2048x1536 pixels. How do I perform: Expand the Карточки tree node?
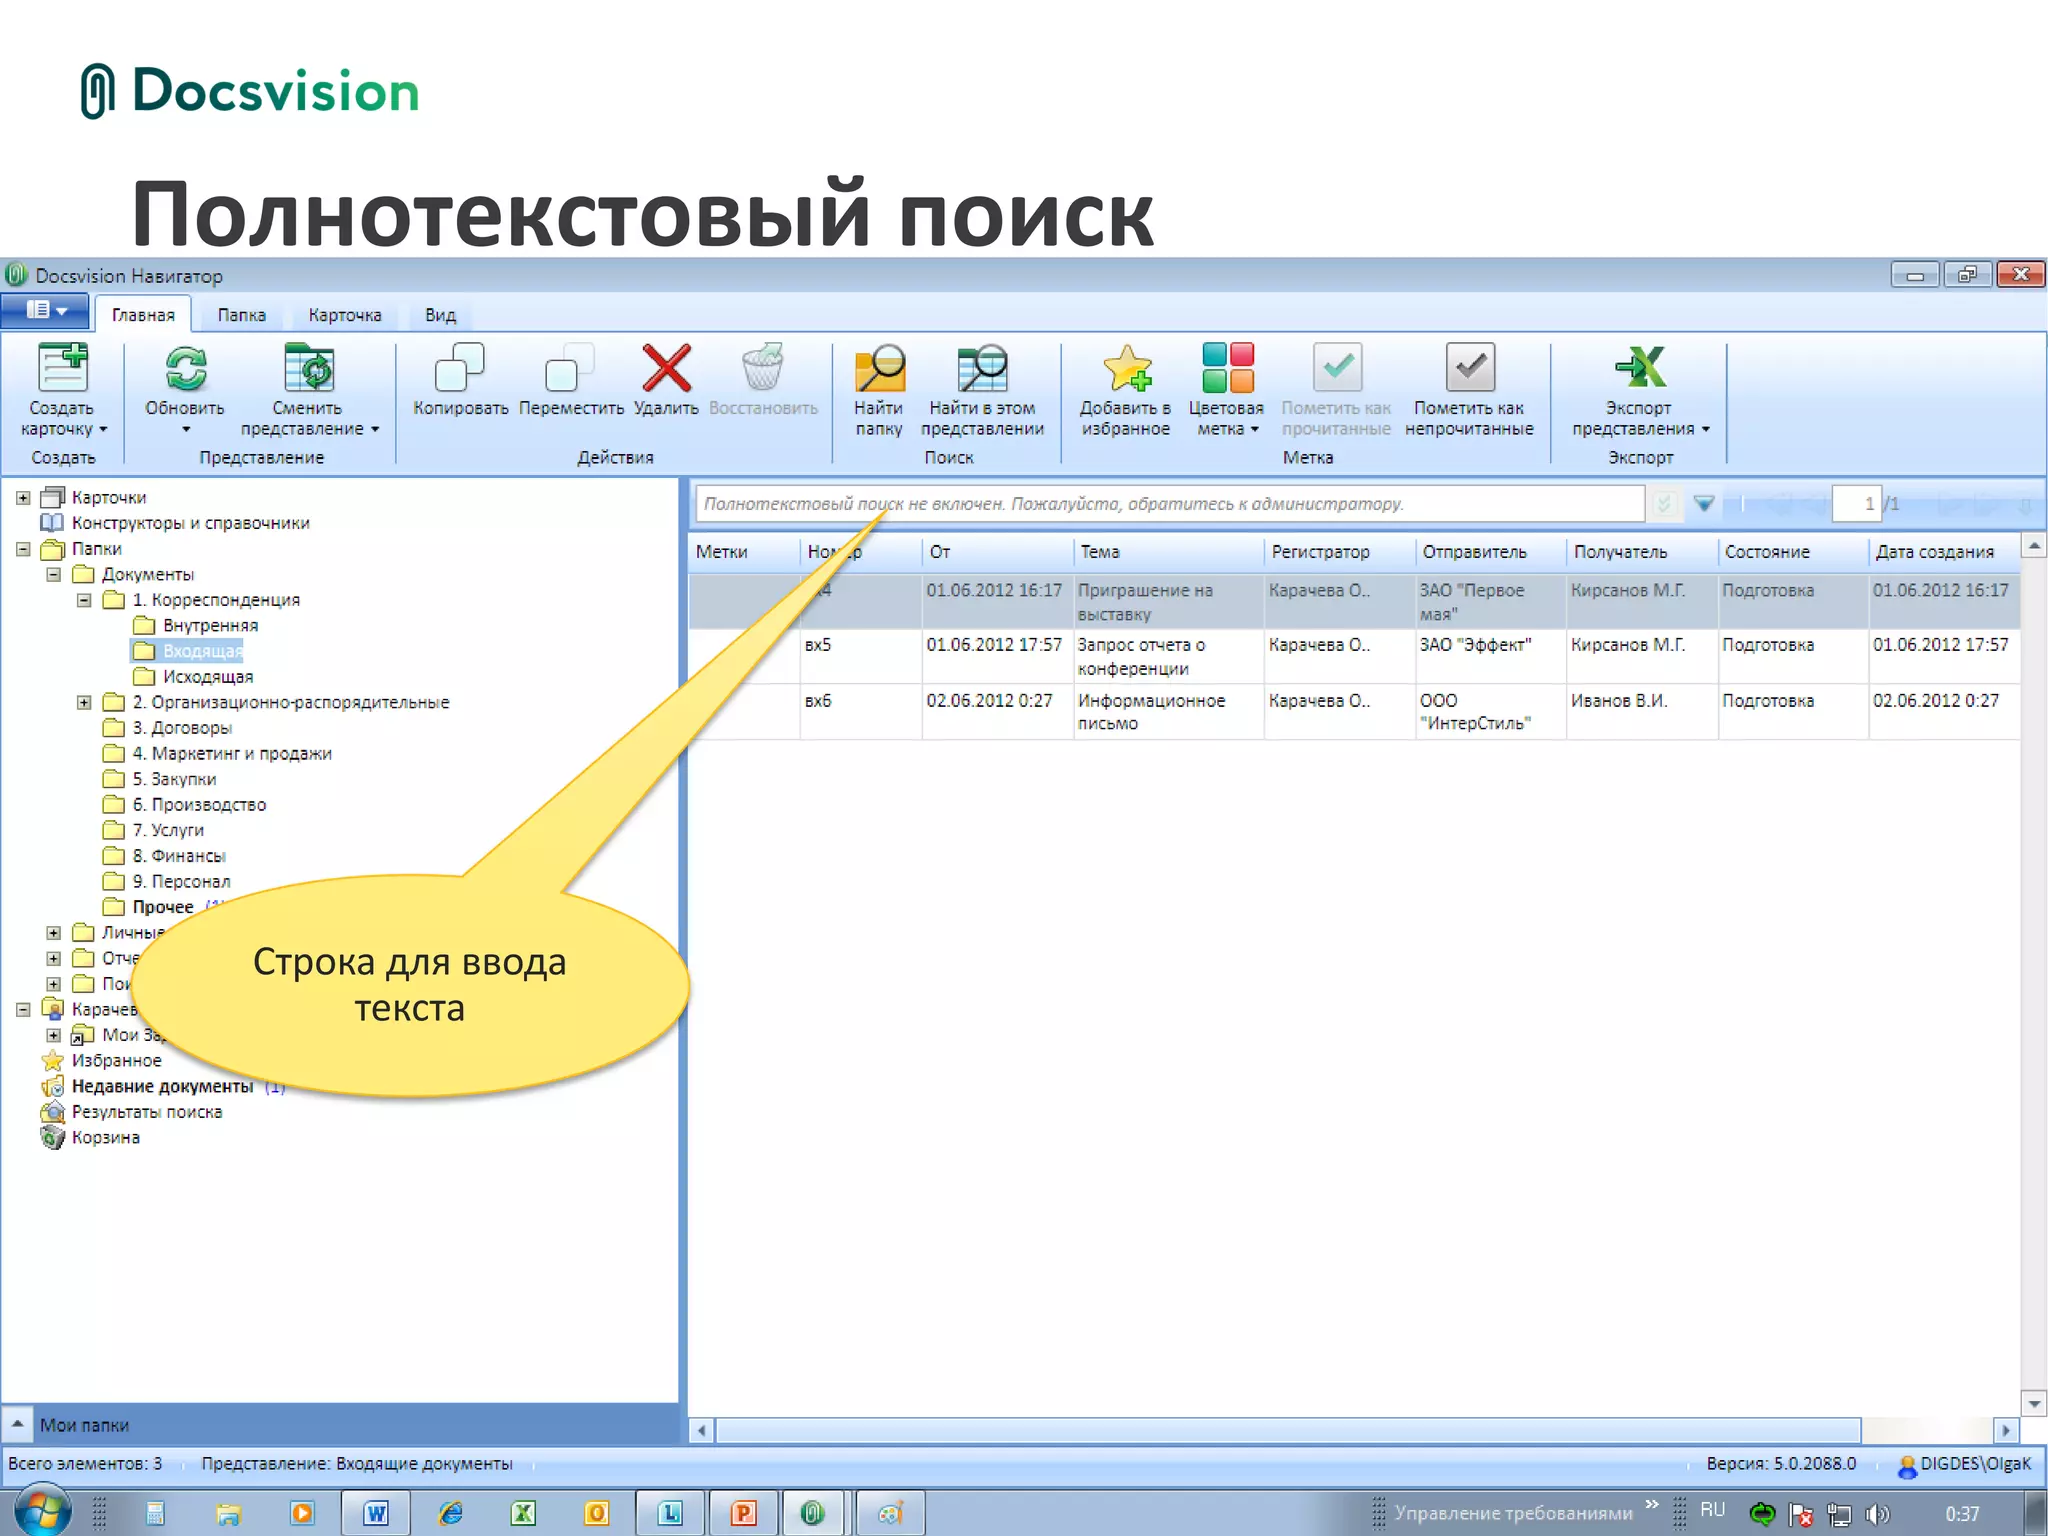(x=23, y=497)
